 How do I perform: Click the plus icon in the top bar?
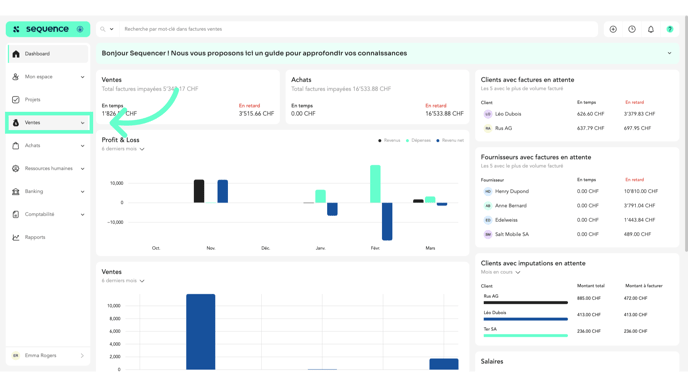coord(613,29)
